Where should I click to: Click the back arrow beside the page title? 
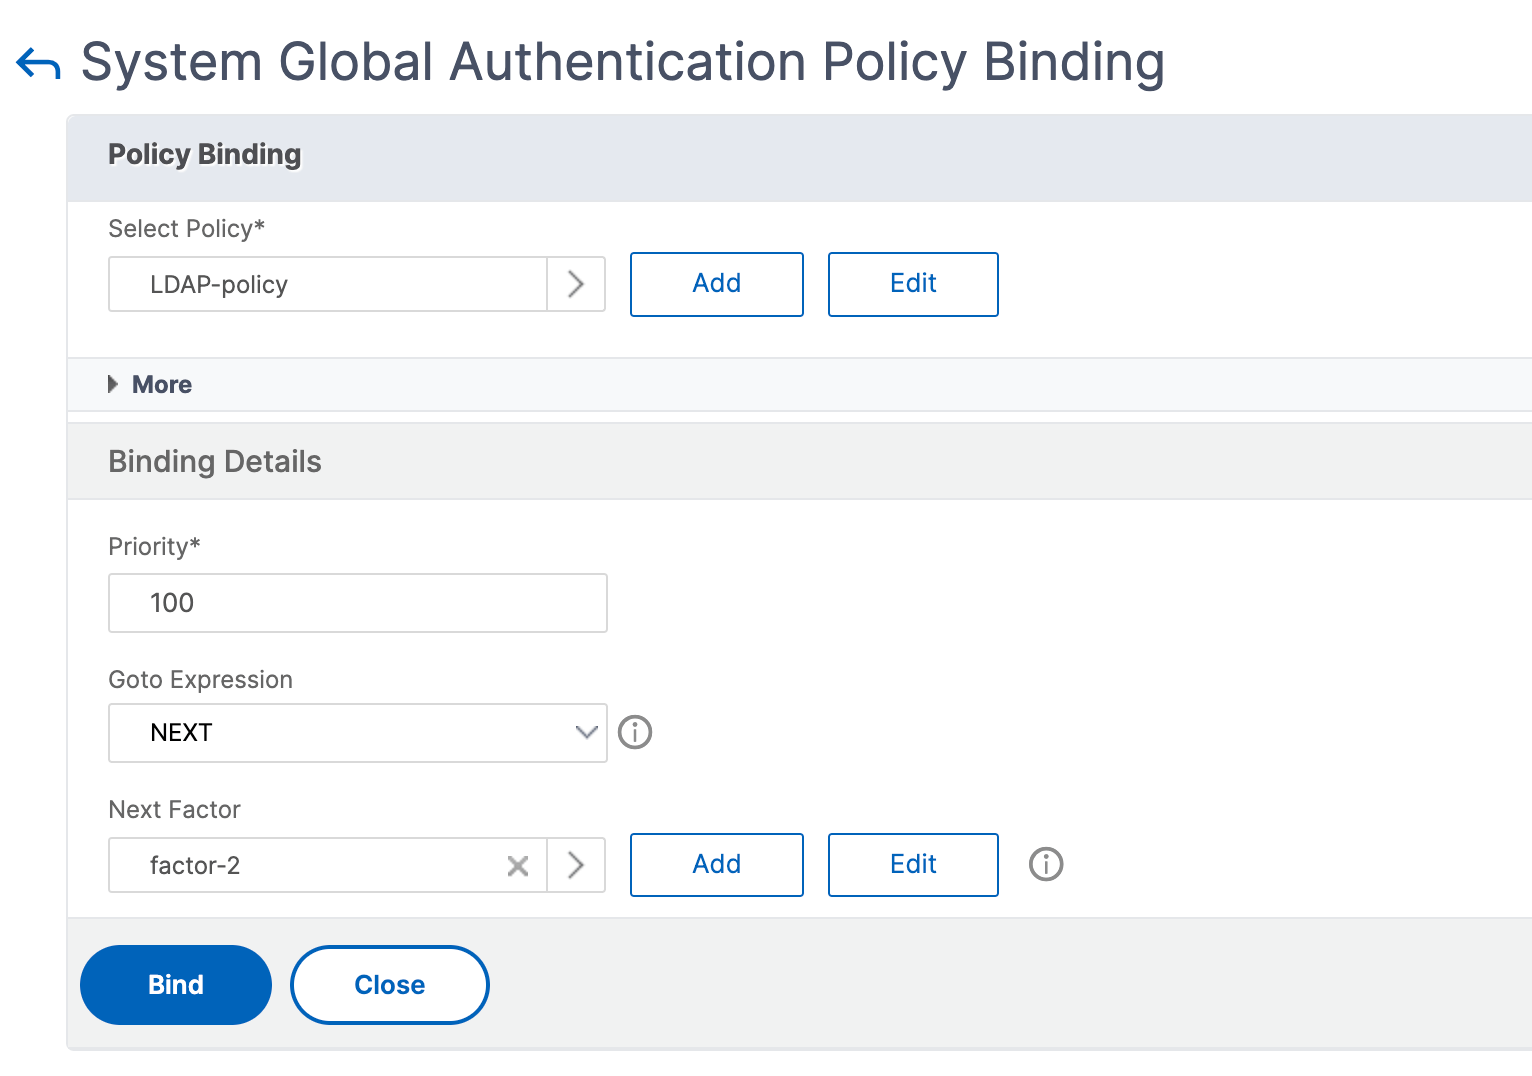click(37, 62)
